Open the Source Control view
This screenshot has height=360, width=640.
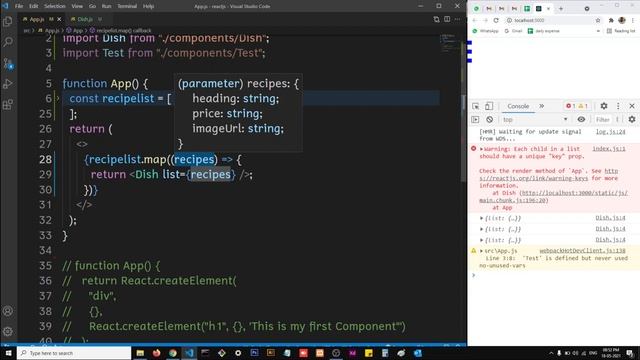[8, 63]
